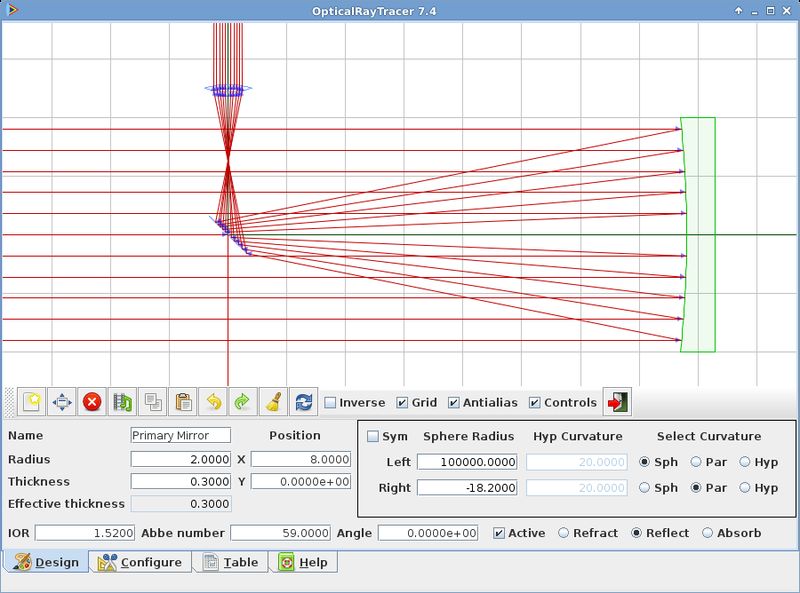This screenshot has width=800, height=593.
Task: Click the Thickness field showing 0.3000
Action: [x=181, y=481]
